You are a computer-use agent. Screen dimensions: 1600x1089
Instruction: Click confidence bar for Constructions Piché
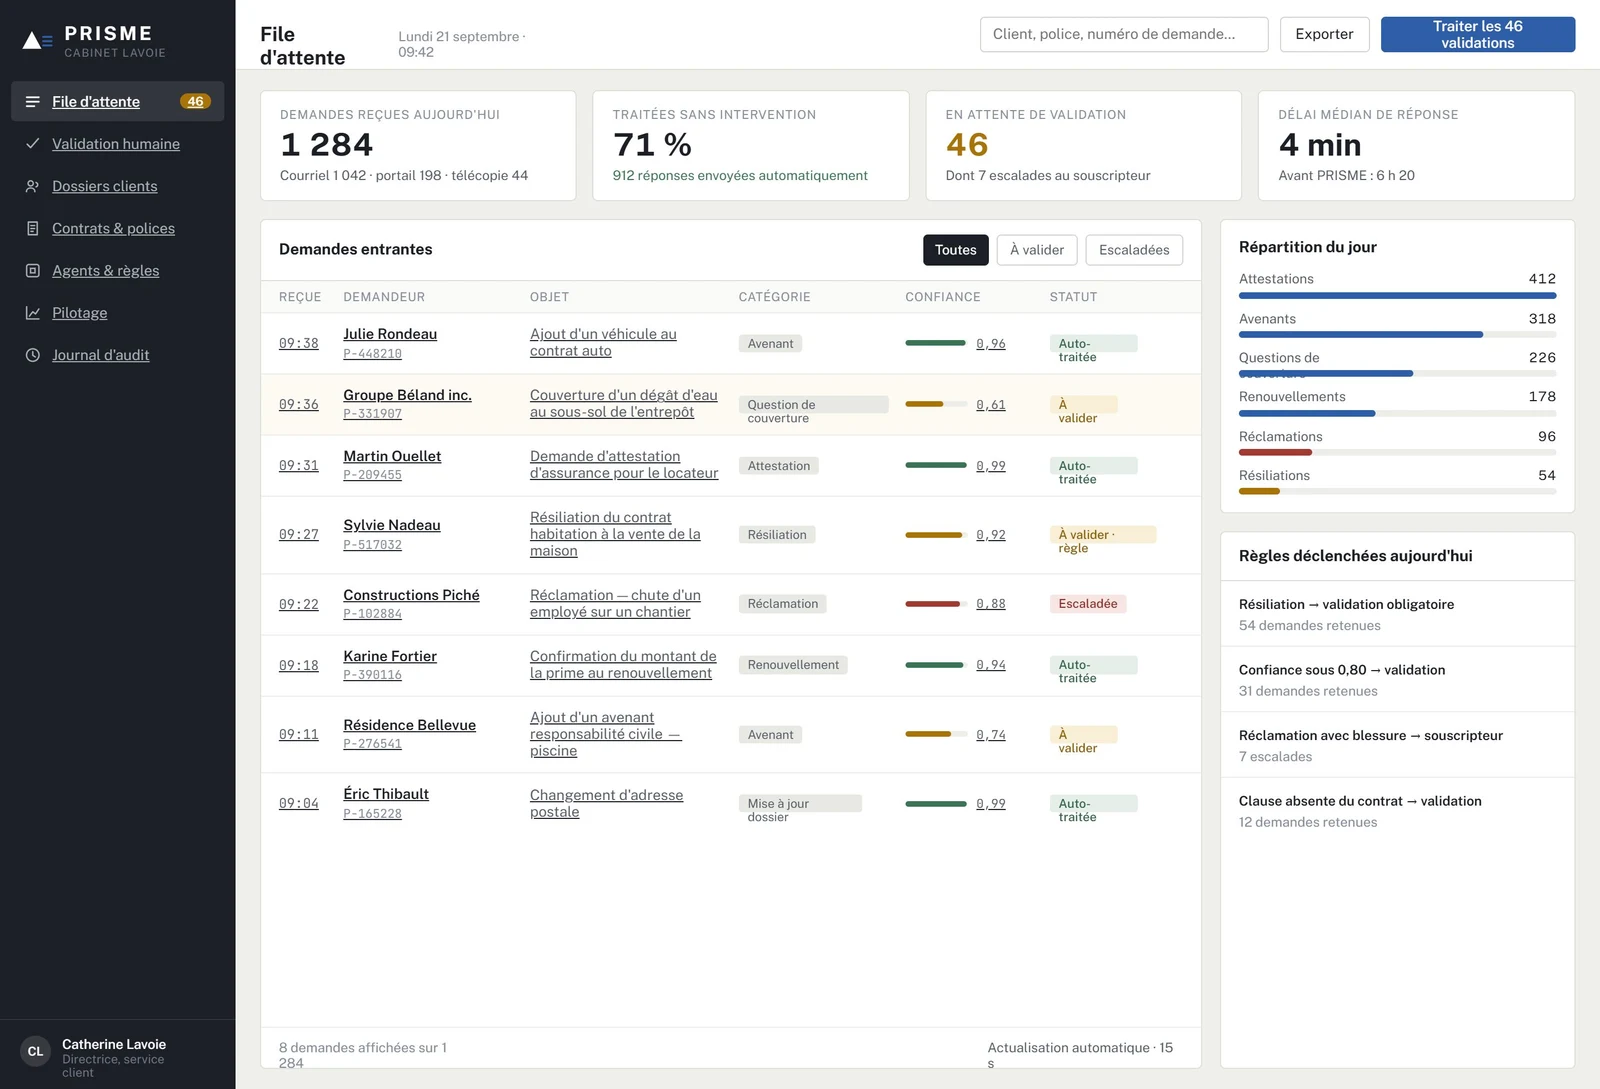tap(937, 604)
